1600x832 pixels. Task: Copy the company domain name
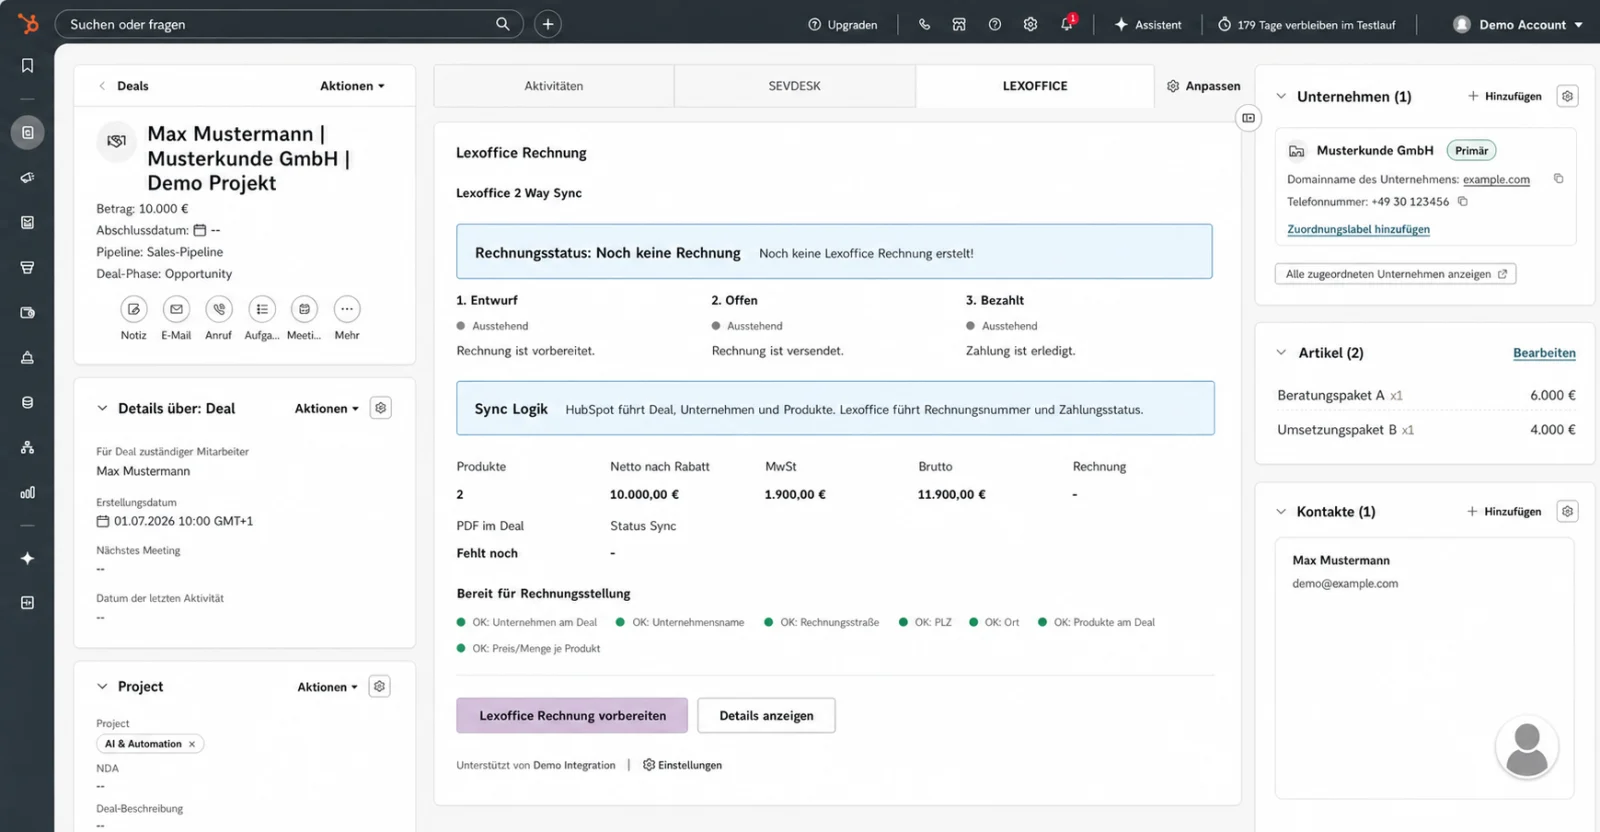[1558, 179]
